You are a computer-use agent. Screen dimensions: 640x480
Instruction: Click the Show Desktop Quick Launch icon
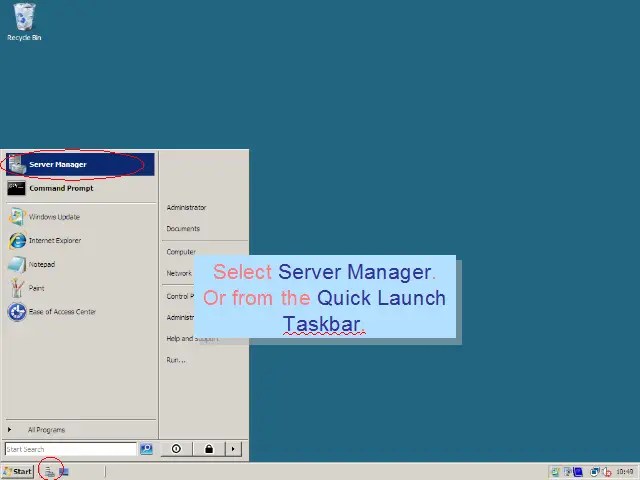click(x=64, y=472)
